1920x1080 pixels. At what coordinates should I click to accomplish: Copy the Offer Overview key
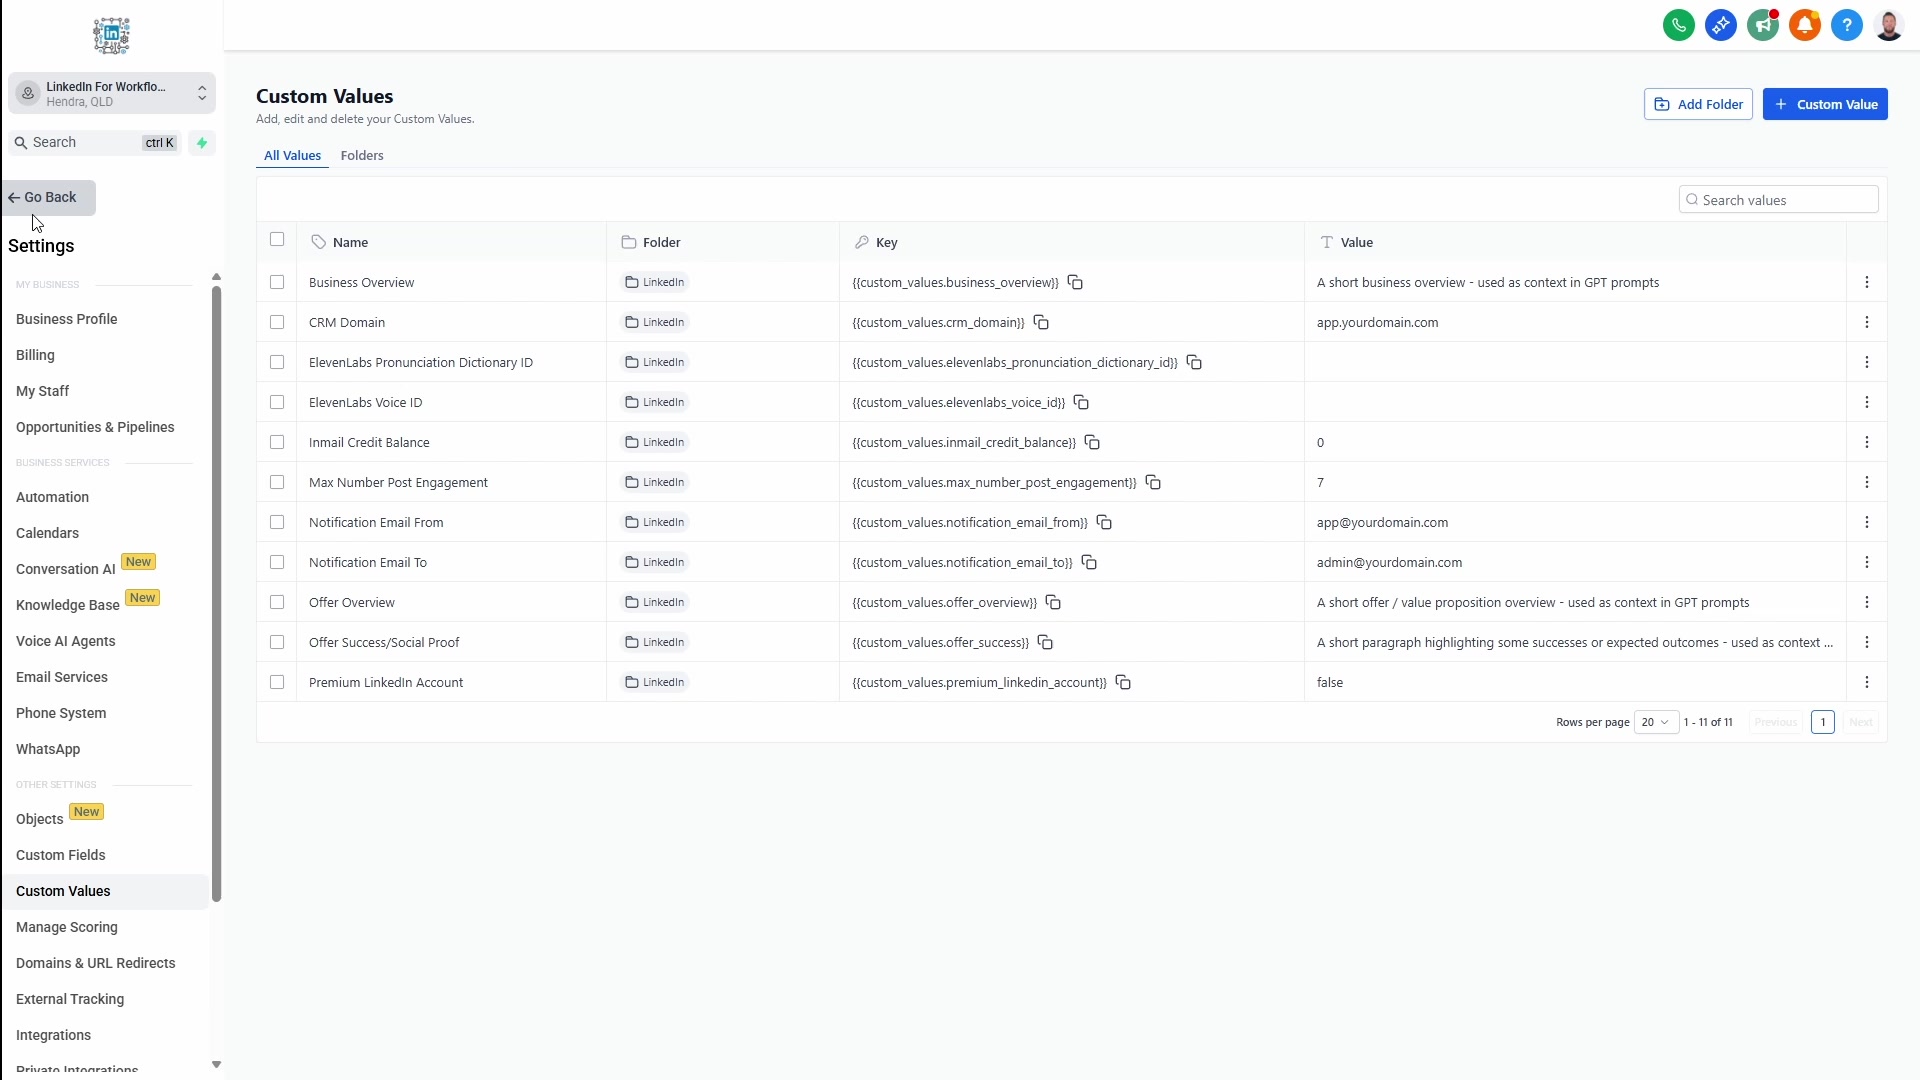pyautogui.click(x=1053, y=602)
